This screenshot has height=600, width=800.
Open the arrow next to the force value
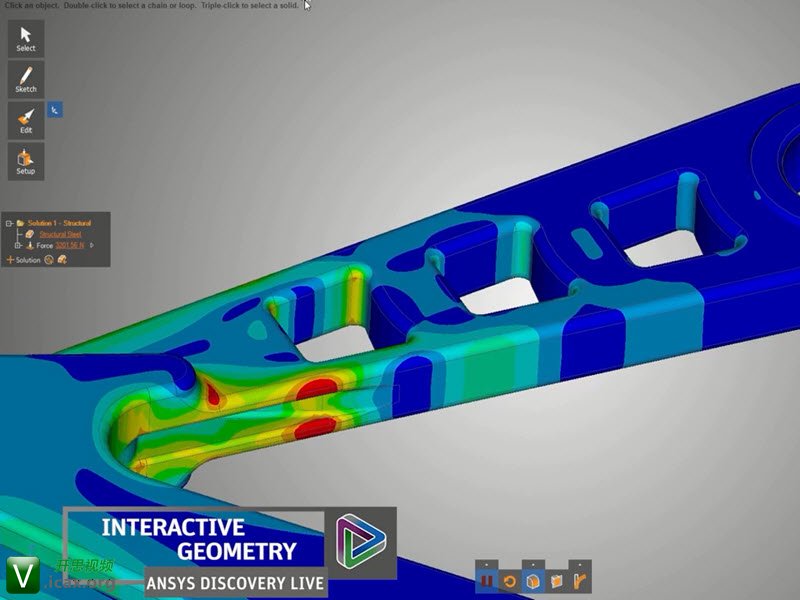coord(92,245)
